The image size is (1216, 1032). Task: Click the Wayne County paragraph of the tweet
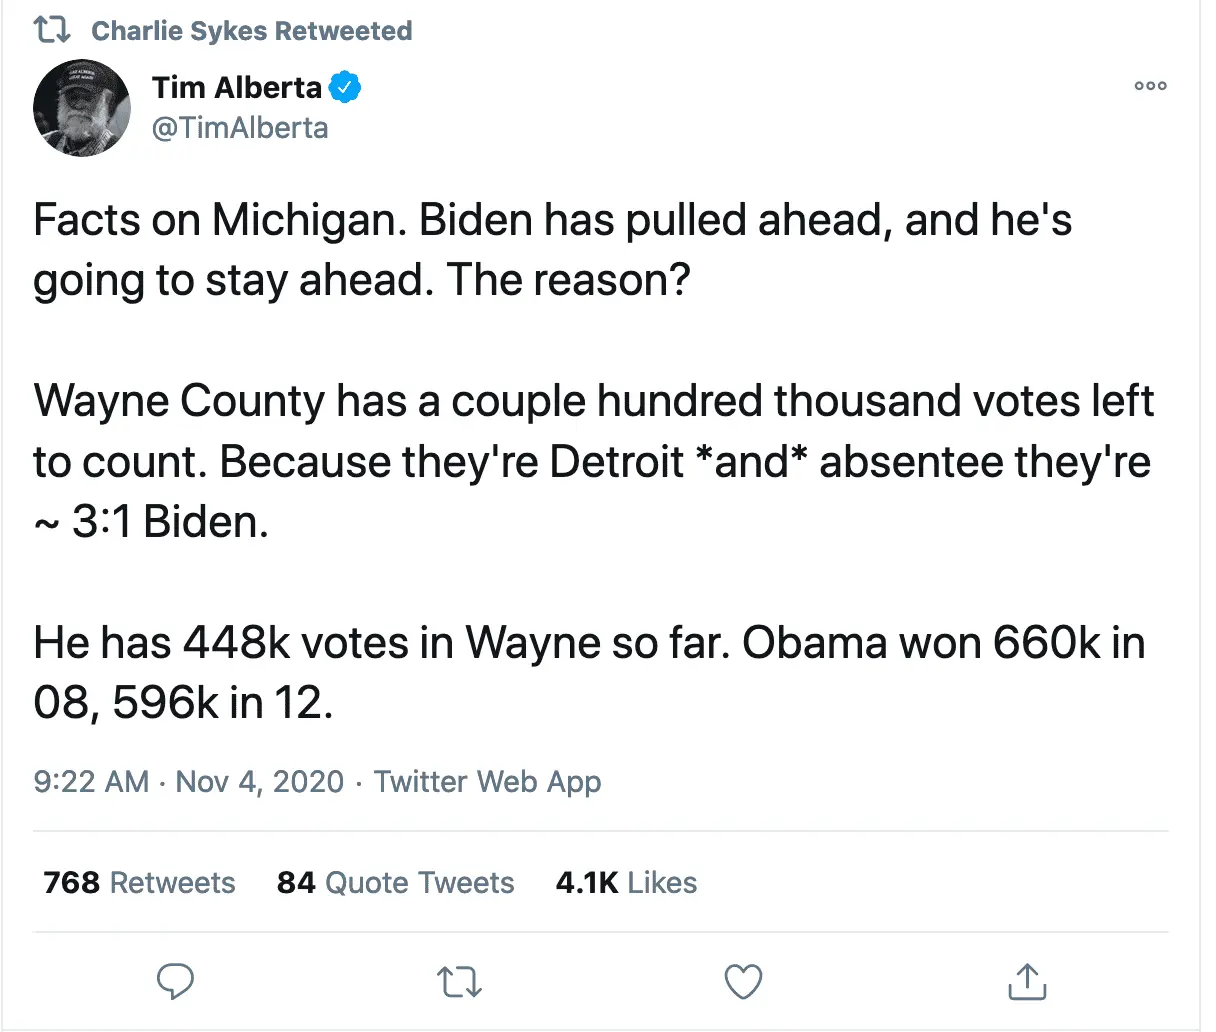click(x=592, y=431)
